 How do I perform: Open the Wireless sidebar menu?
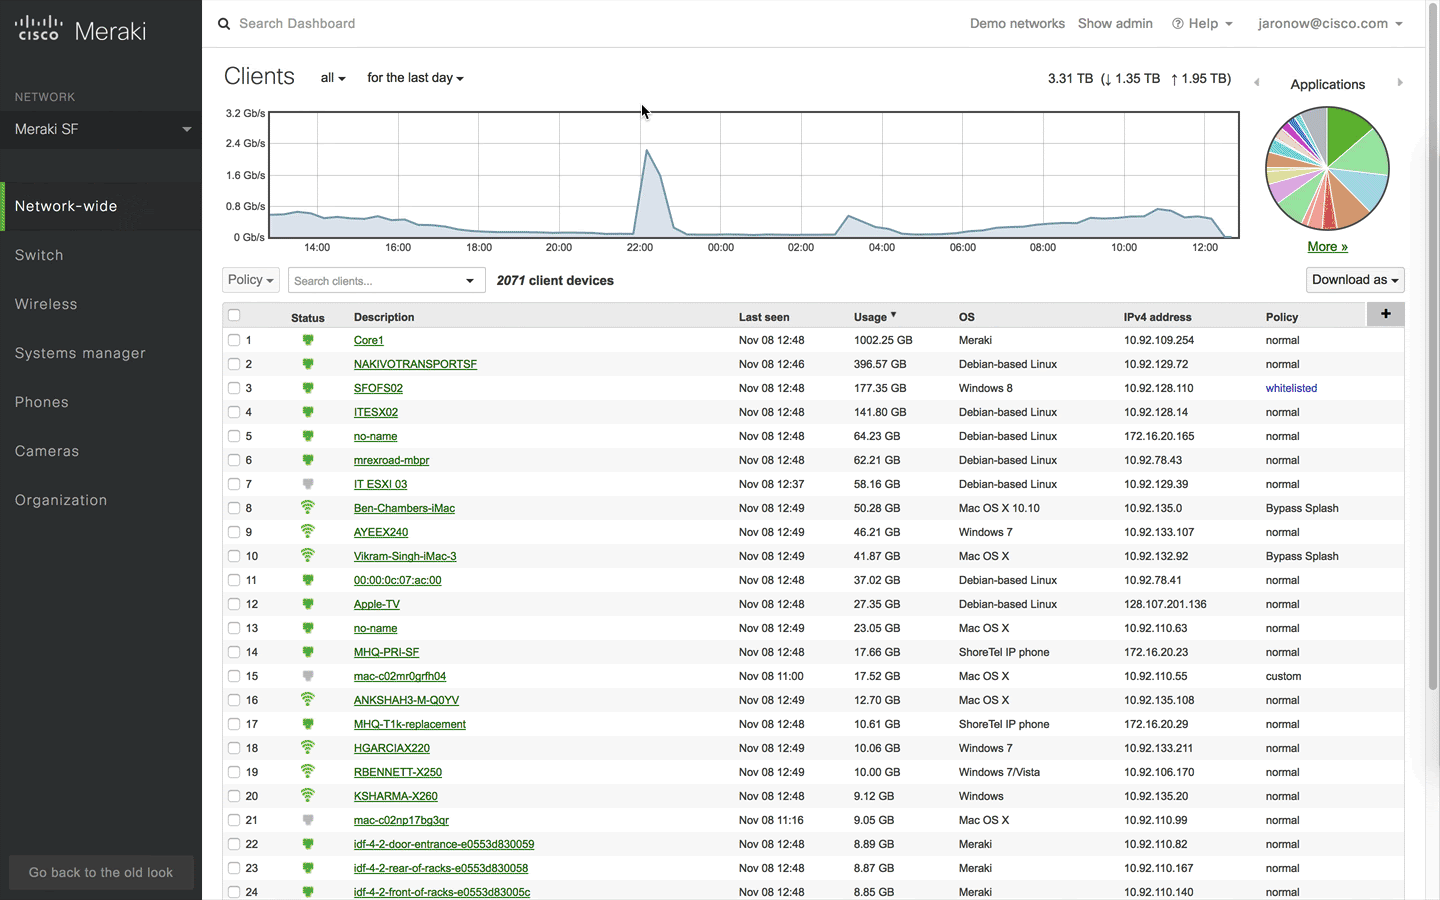pos(46,304)
